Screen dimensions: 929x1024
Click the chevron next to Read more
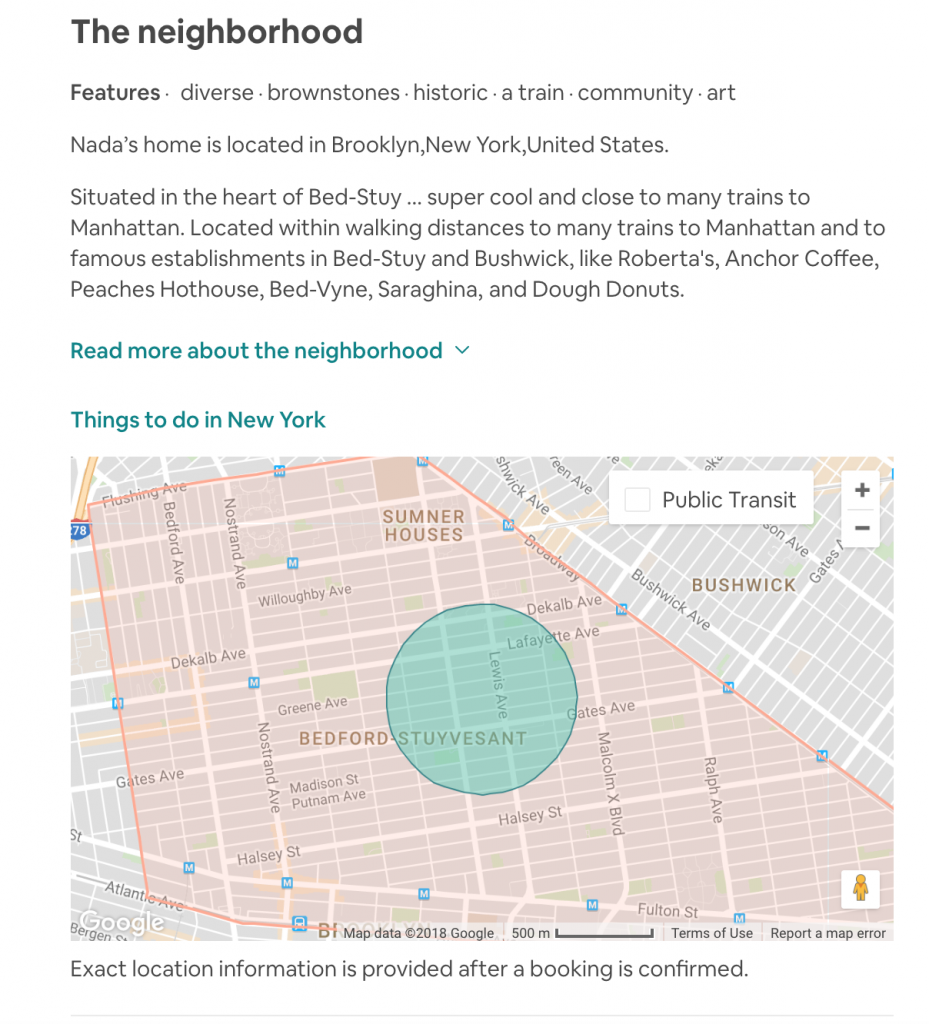point(462,350)
